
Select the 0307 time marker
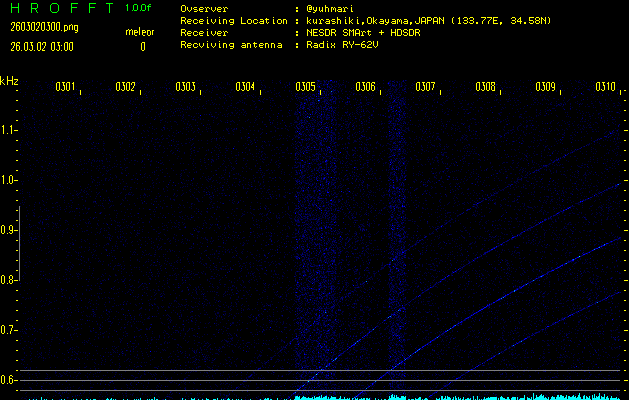[425, 87]
